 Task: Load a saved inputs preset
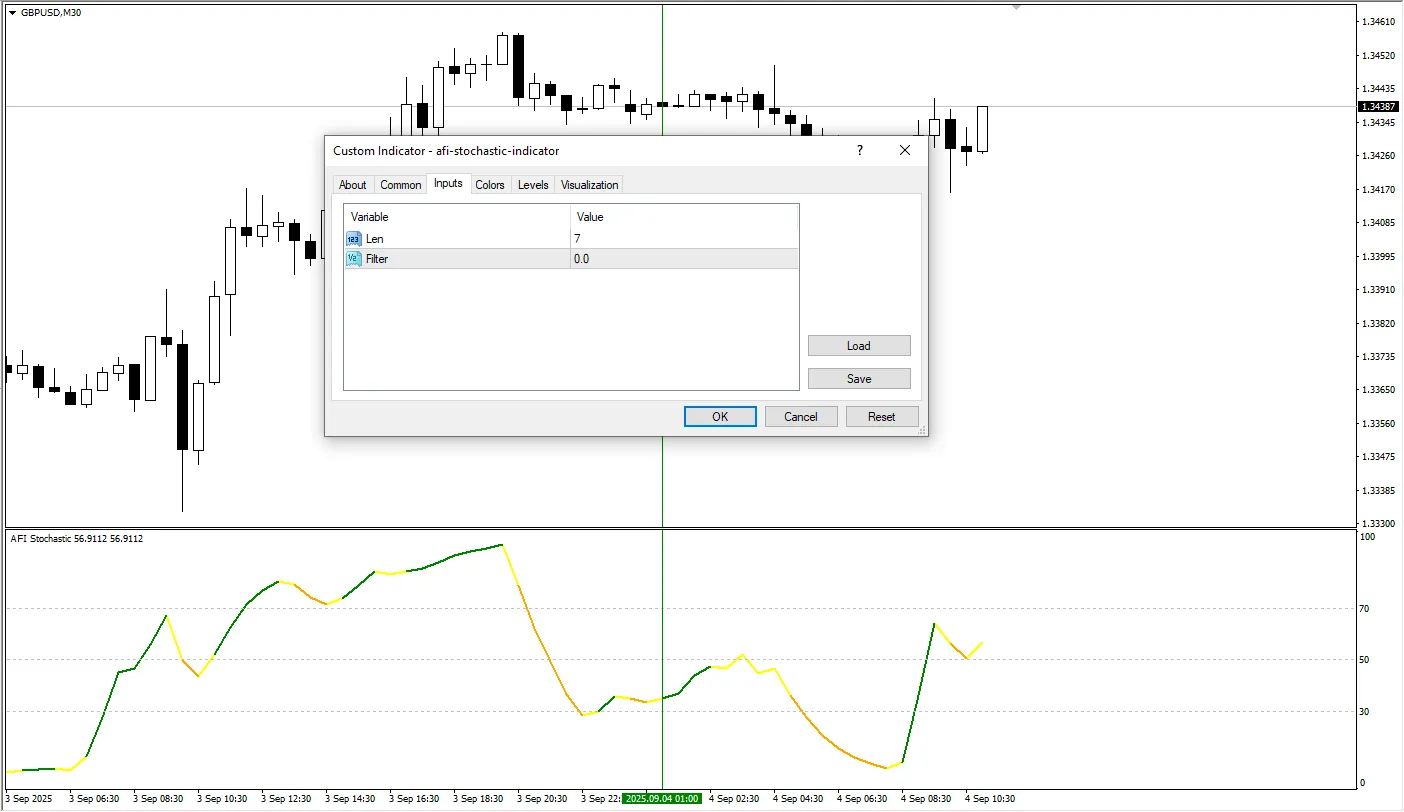[858, 345]
